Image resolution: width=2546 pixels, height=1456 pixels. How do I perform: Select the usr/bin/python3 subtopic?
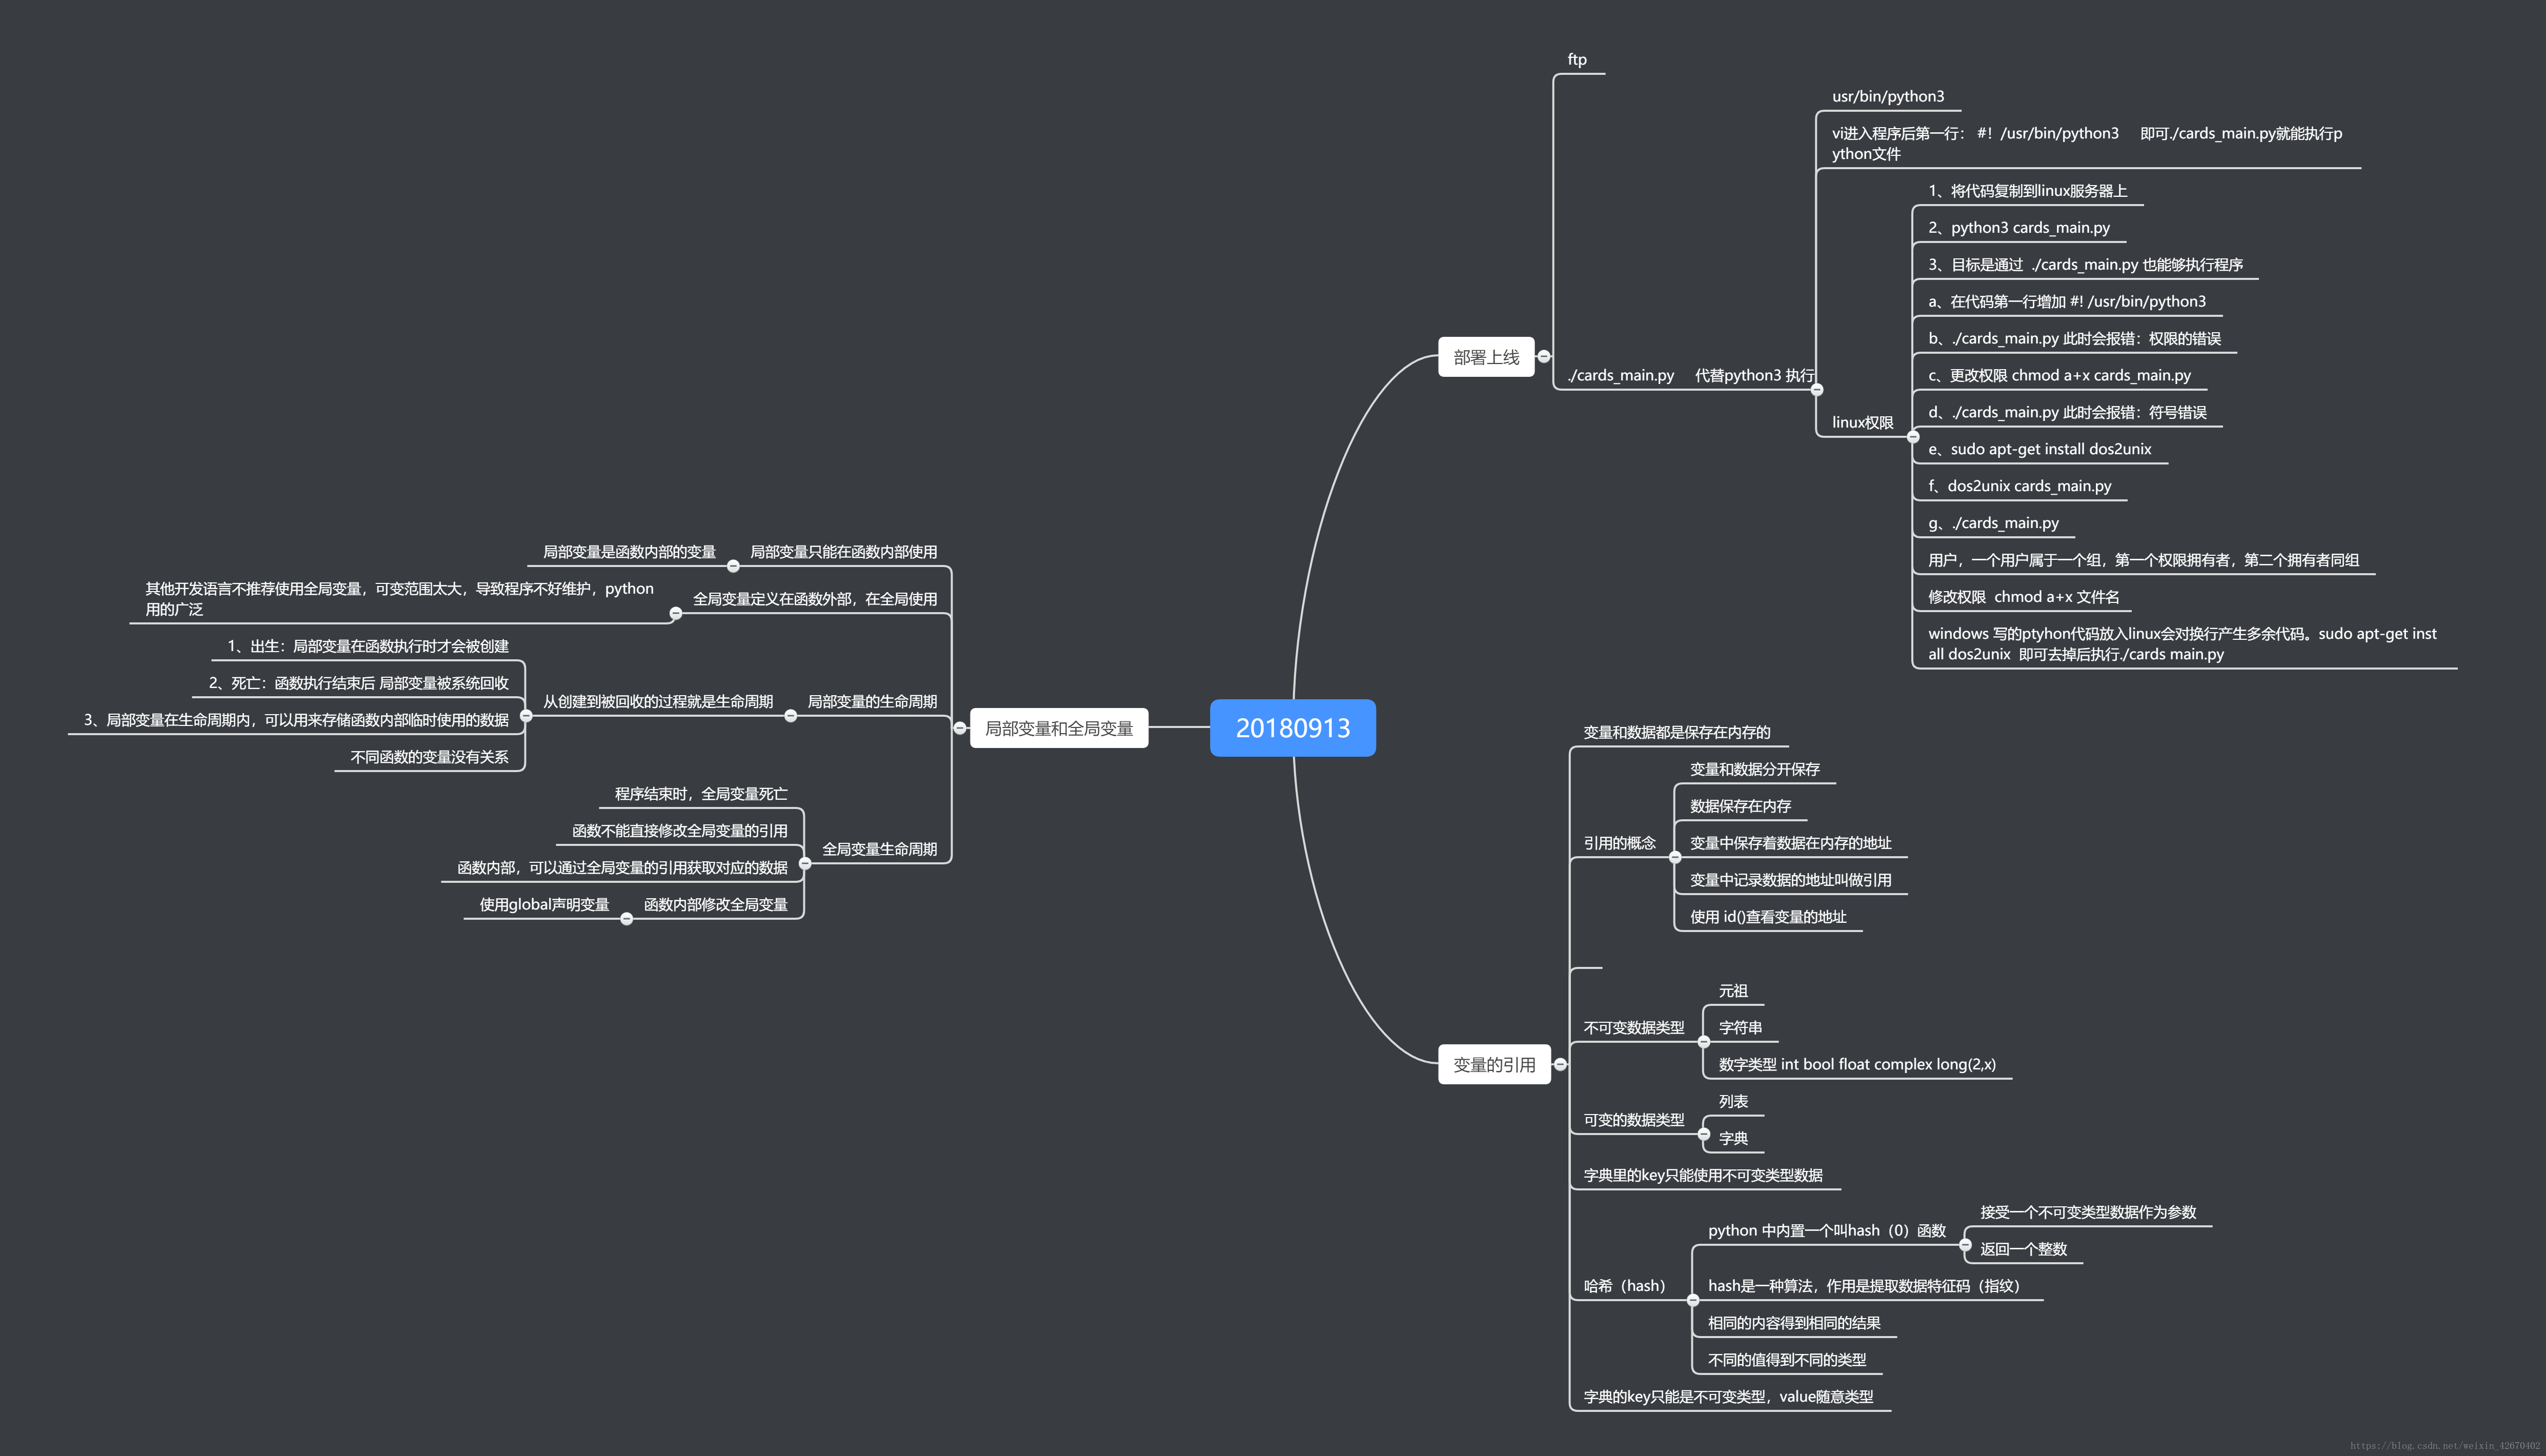[1887, 96]
